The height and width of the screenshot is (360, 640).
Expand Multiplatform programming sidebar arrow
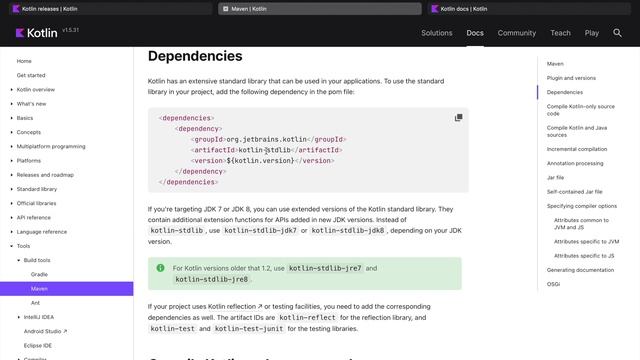pos(11,146)
